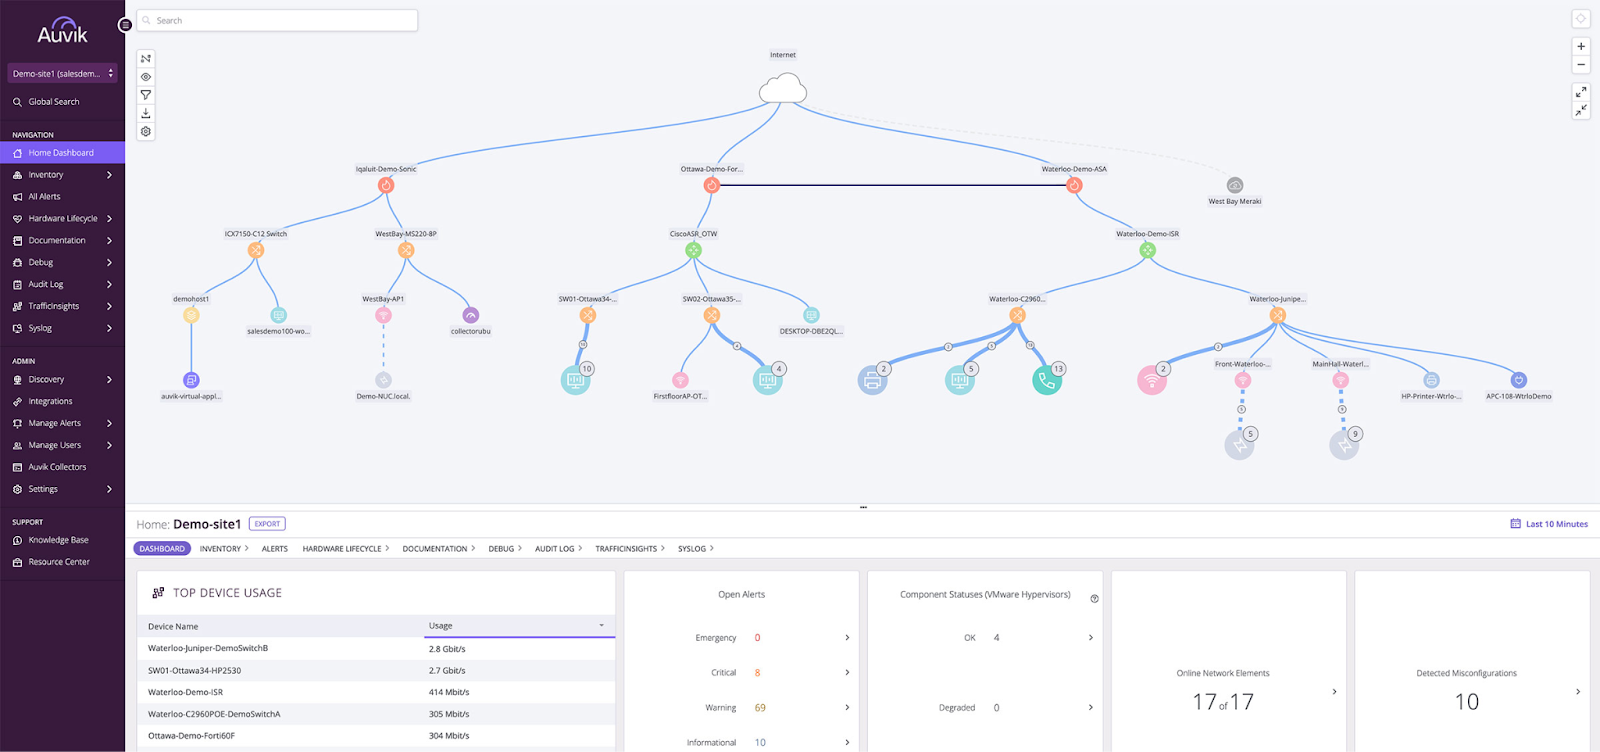Select the Waterloo-Demo-ASA firewall node
Screen dimensions: 1600x752
[x=1074, y=185]
